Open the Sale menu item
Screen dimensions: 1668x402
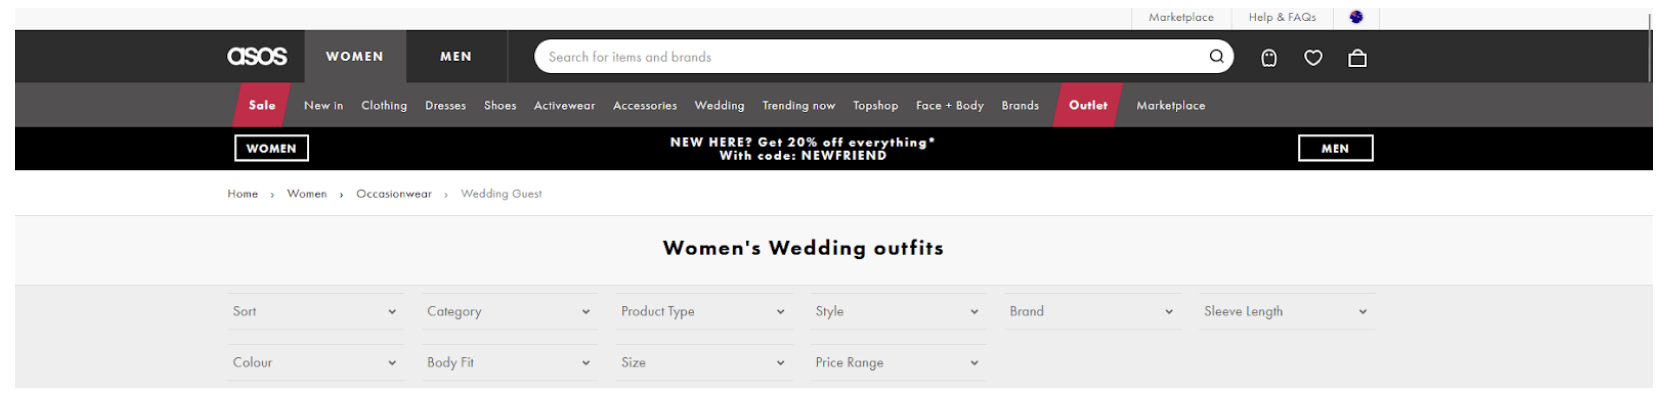coord(262,105)
